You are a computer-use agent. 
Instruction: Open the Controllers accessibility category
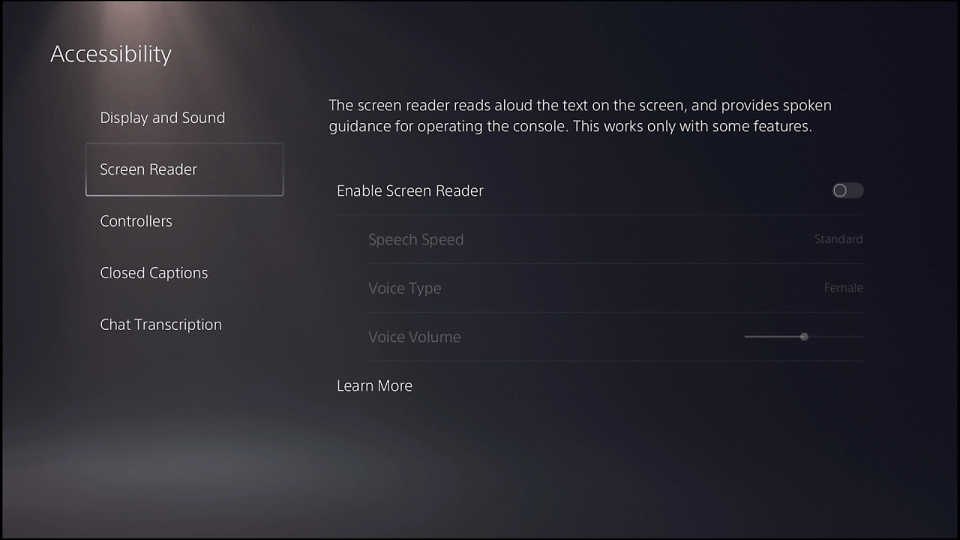point(136,221)
